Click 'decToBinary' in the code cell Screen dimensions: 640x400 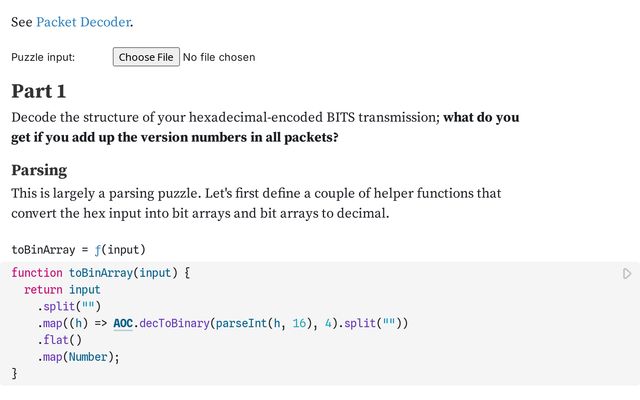tap(174, 323)
